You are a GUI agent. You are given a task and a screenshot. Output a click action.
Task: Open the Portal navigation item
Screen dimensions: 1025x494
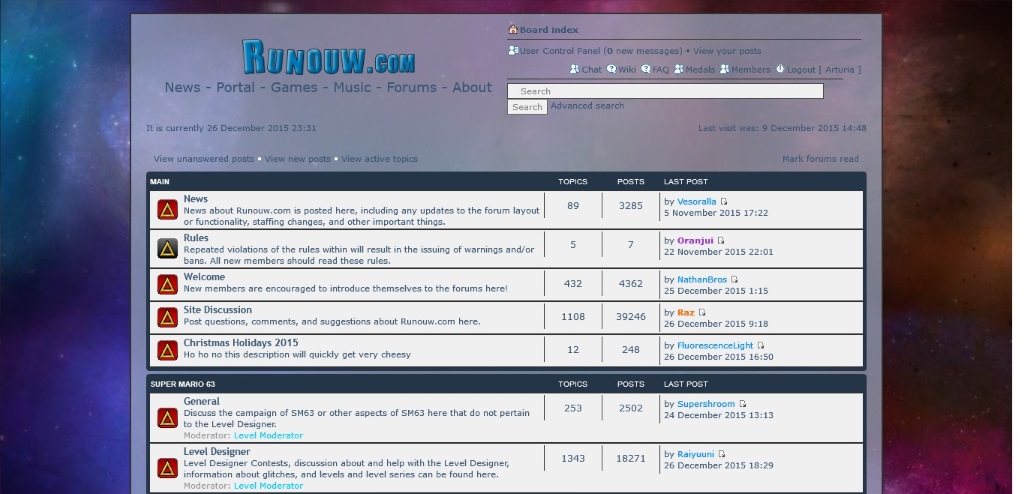pyautogui.click(x=235, y=87)
